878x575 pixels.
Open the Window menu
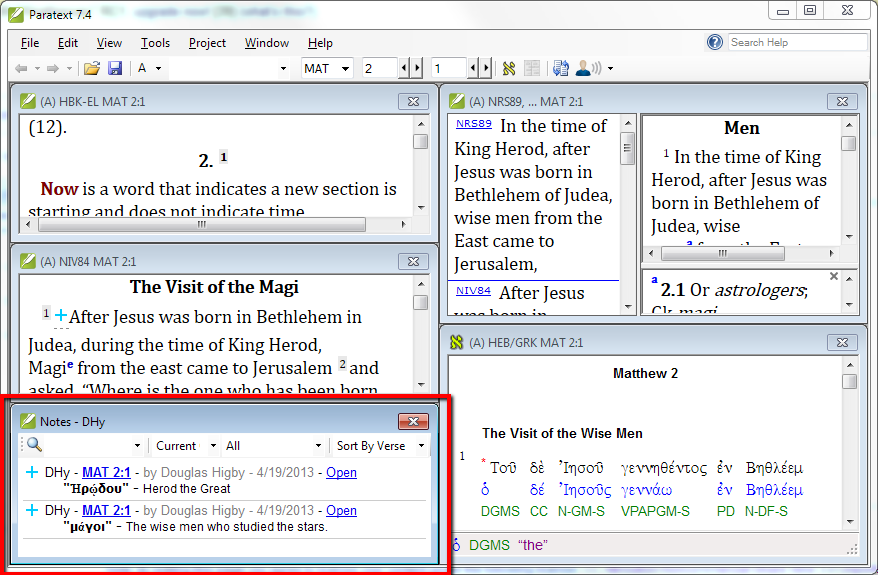click(267, 43)
